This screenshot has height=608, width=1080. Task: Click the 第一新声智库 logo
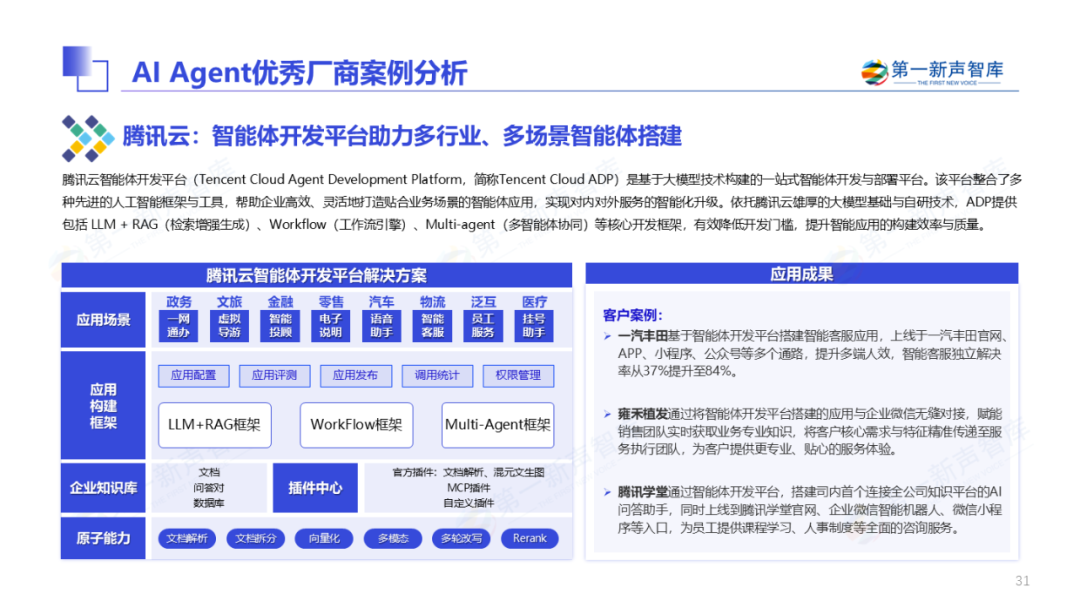pos(932,73)
